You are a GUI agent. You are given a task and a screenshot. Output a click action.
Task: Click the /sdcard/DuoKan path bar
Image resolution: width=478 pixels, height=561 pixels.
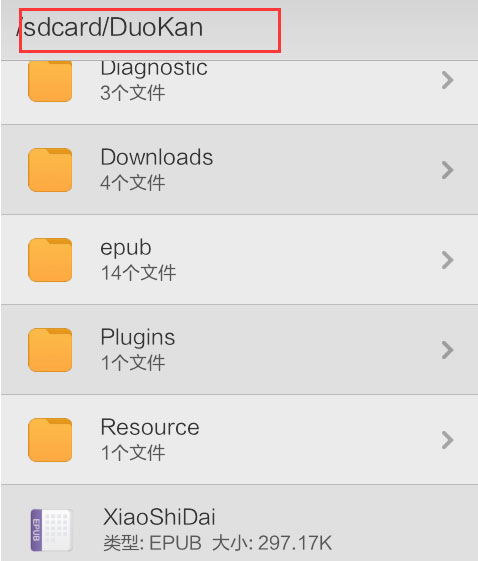pyautogui.click(x=150, y=31)
